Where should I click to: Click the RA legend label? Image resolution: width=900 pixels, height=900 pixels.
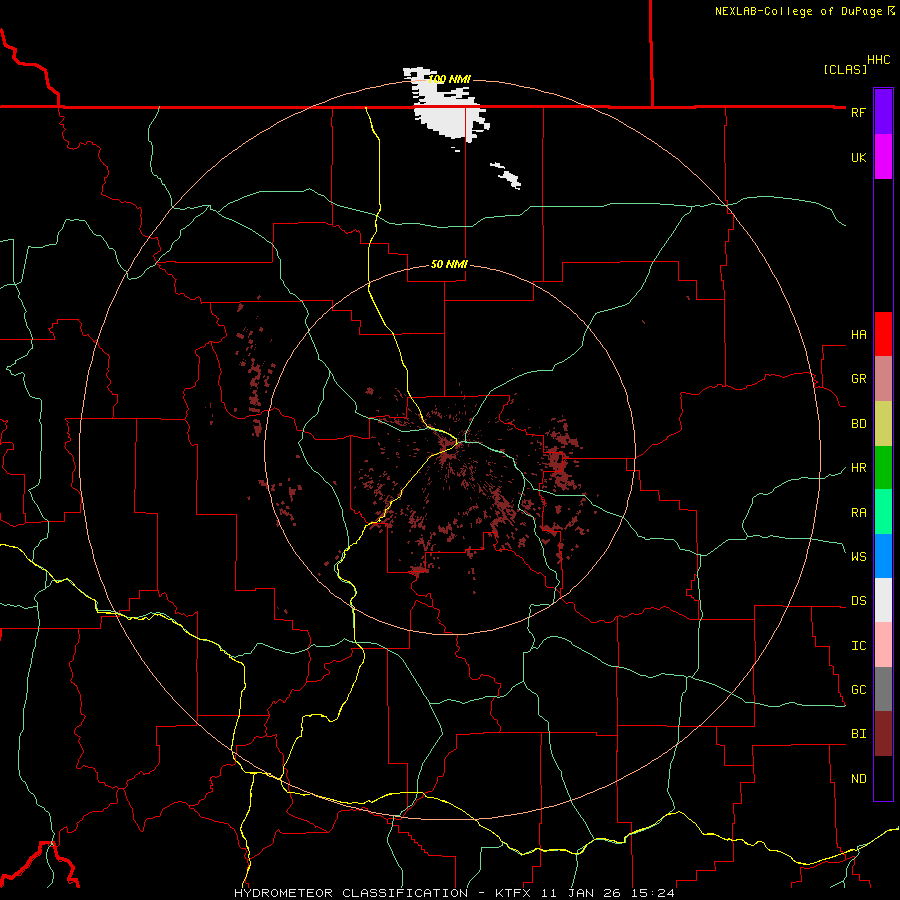pyautogui.click(x=858, y=513)
